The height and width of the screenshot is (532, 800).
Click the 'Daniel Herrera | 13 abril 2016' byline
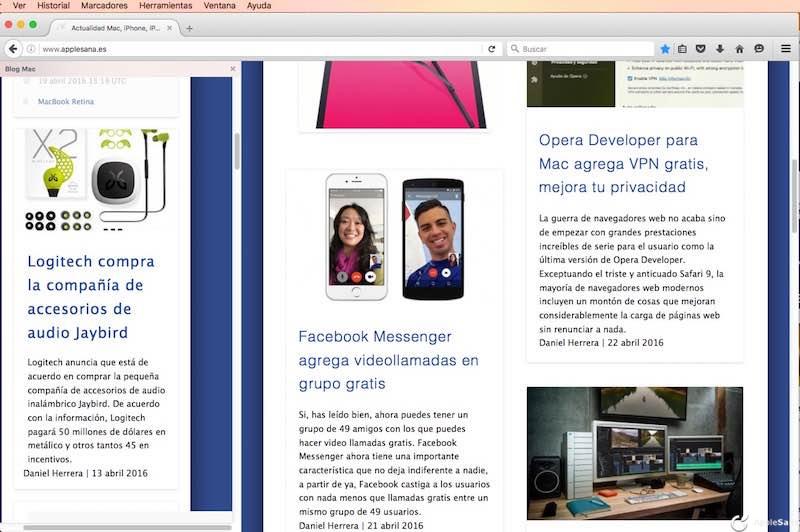coord(85,473)
